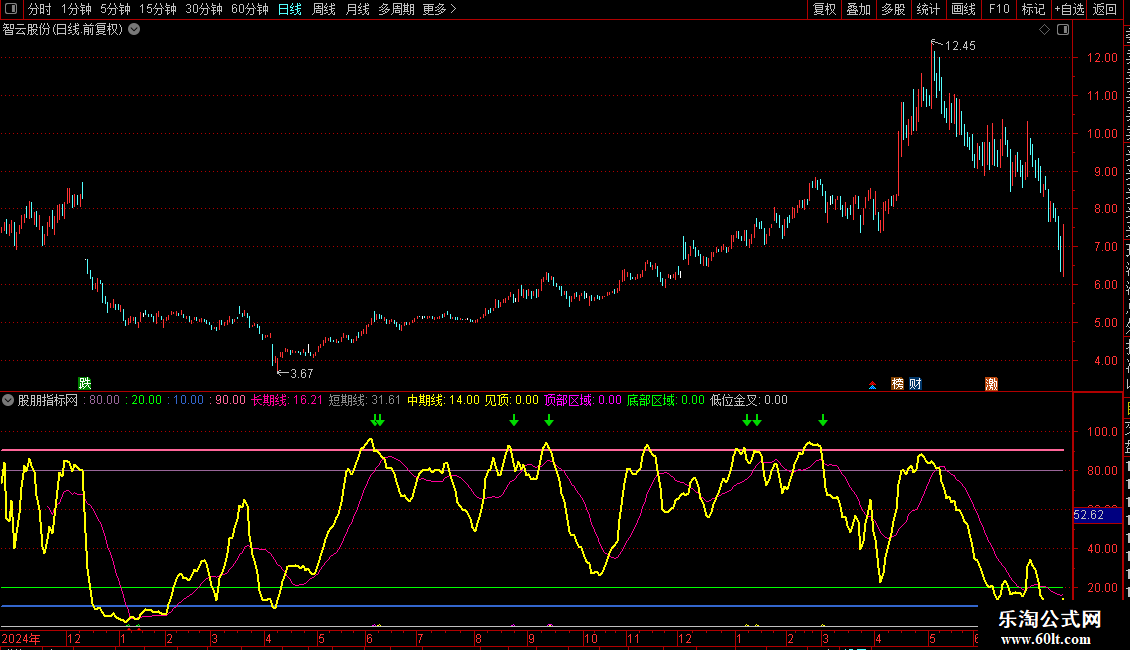Screen dimensions: 1130x650
Task: Select the 1分钟 period tab
Action: (x=76, y=9)
